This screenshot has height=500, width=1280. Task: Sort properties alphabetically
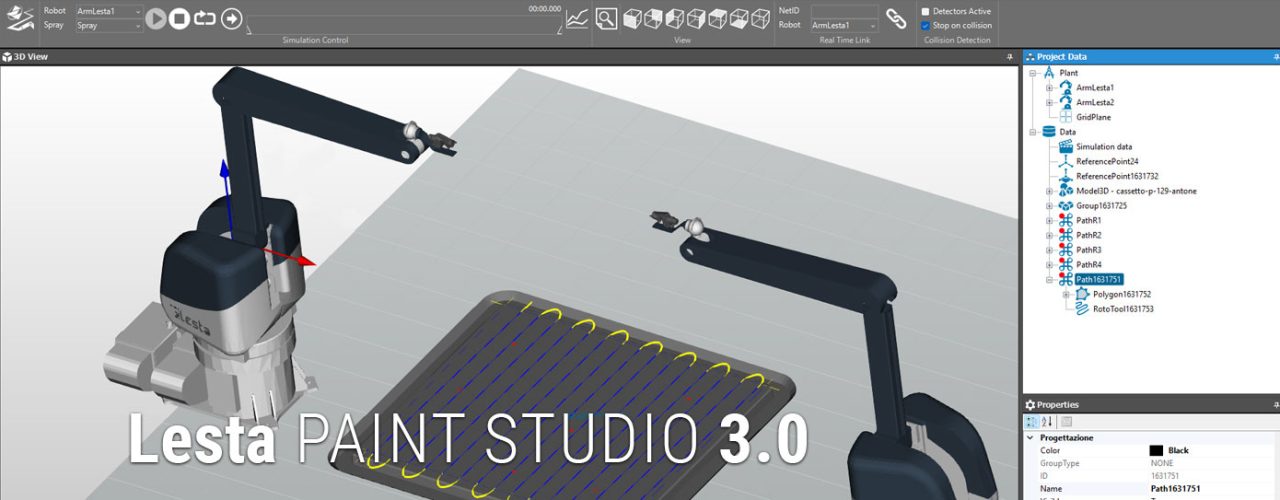pyautogui.click(x=1048, y=421)
